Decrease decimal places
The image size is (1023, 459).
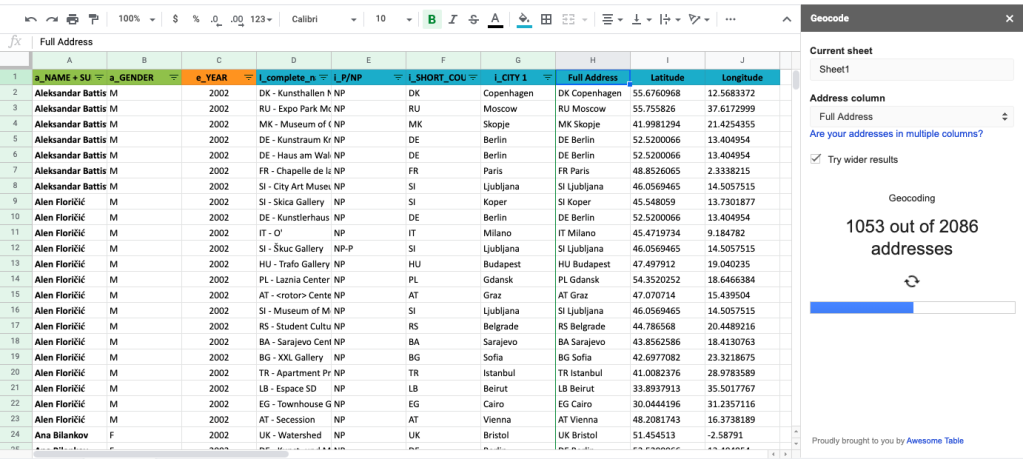(x=216, y=20)
